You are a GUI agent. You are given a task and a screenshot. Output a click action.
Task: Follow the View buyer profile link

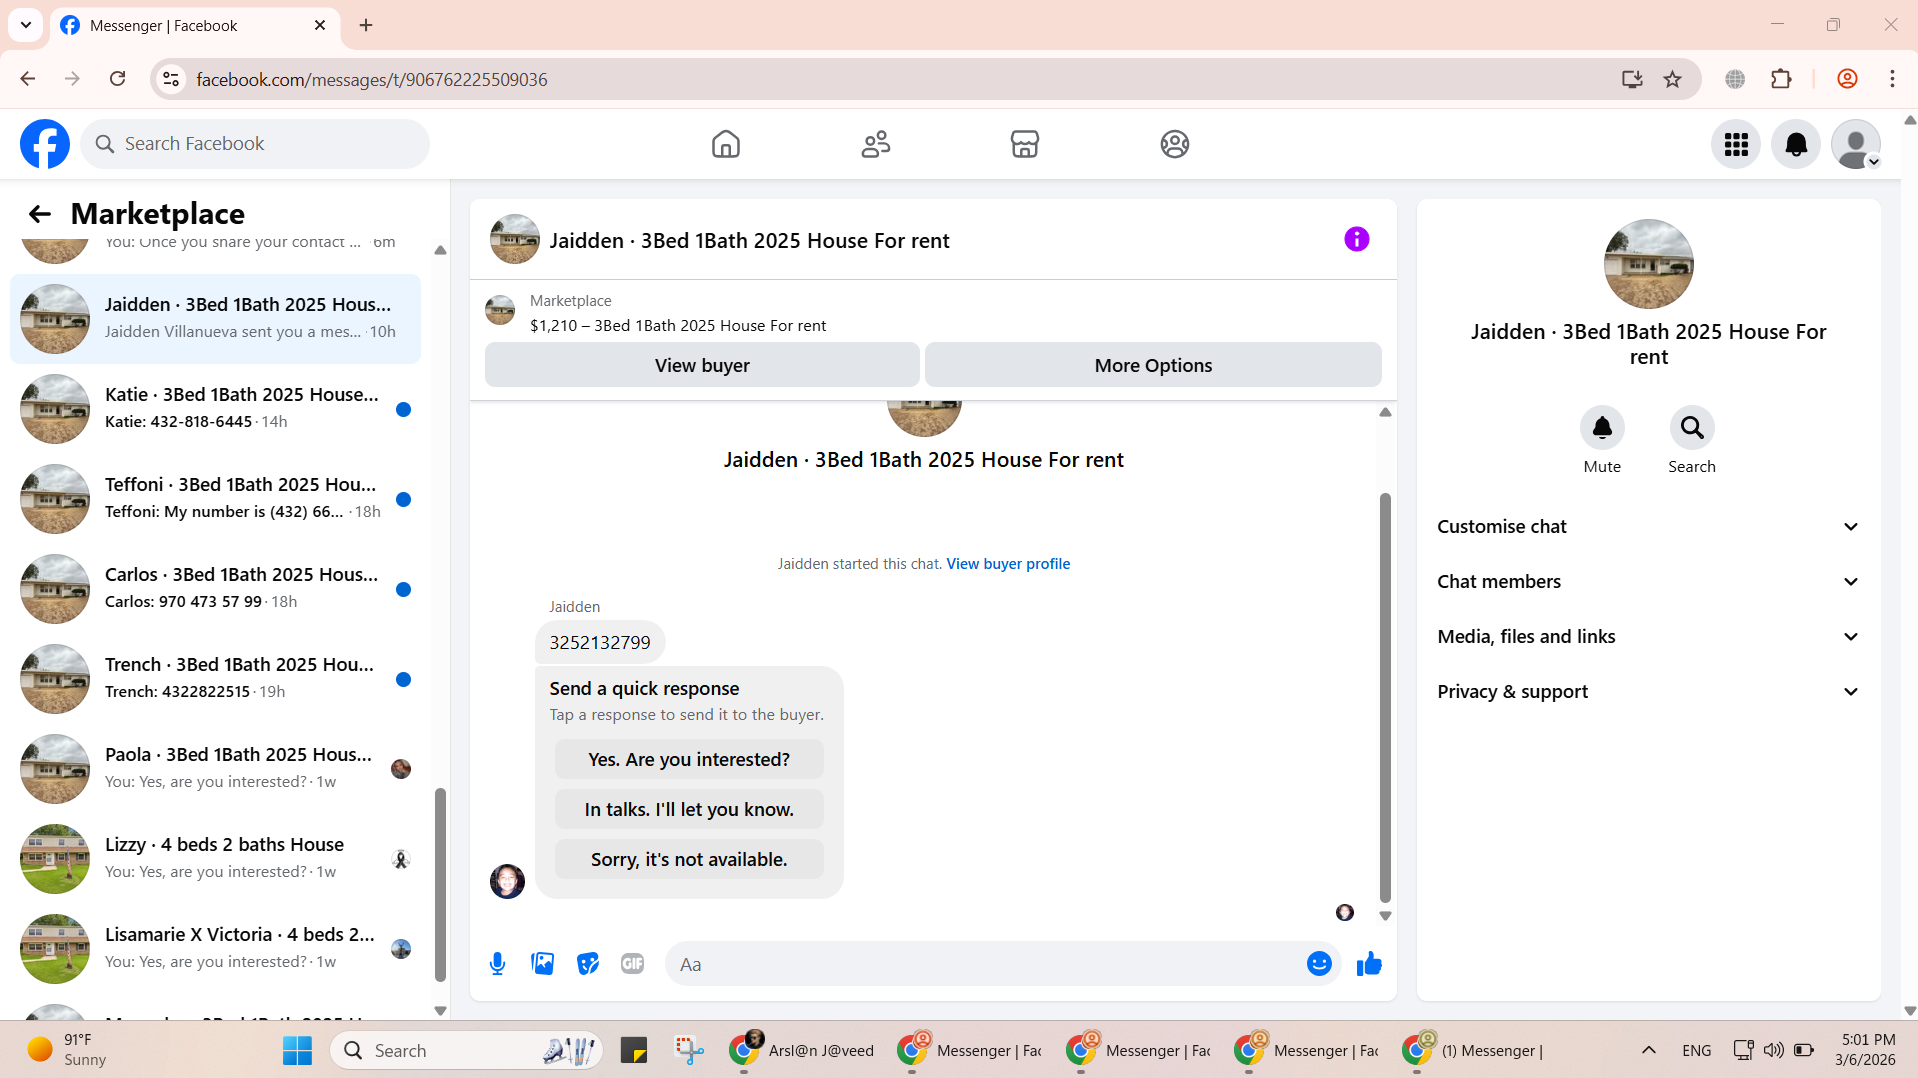tap(1008, 564)
